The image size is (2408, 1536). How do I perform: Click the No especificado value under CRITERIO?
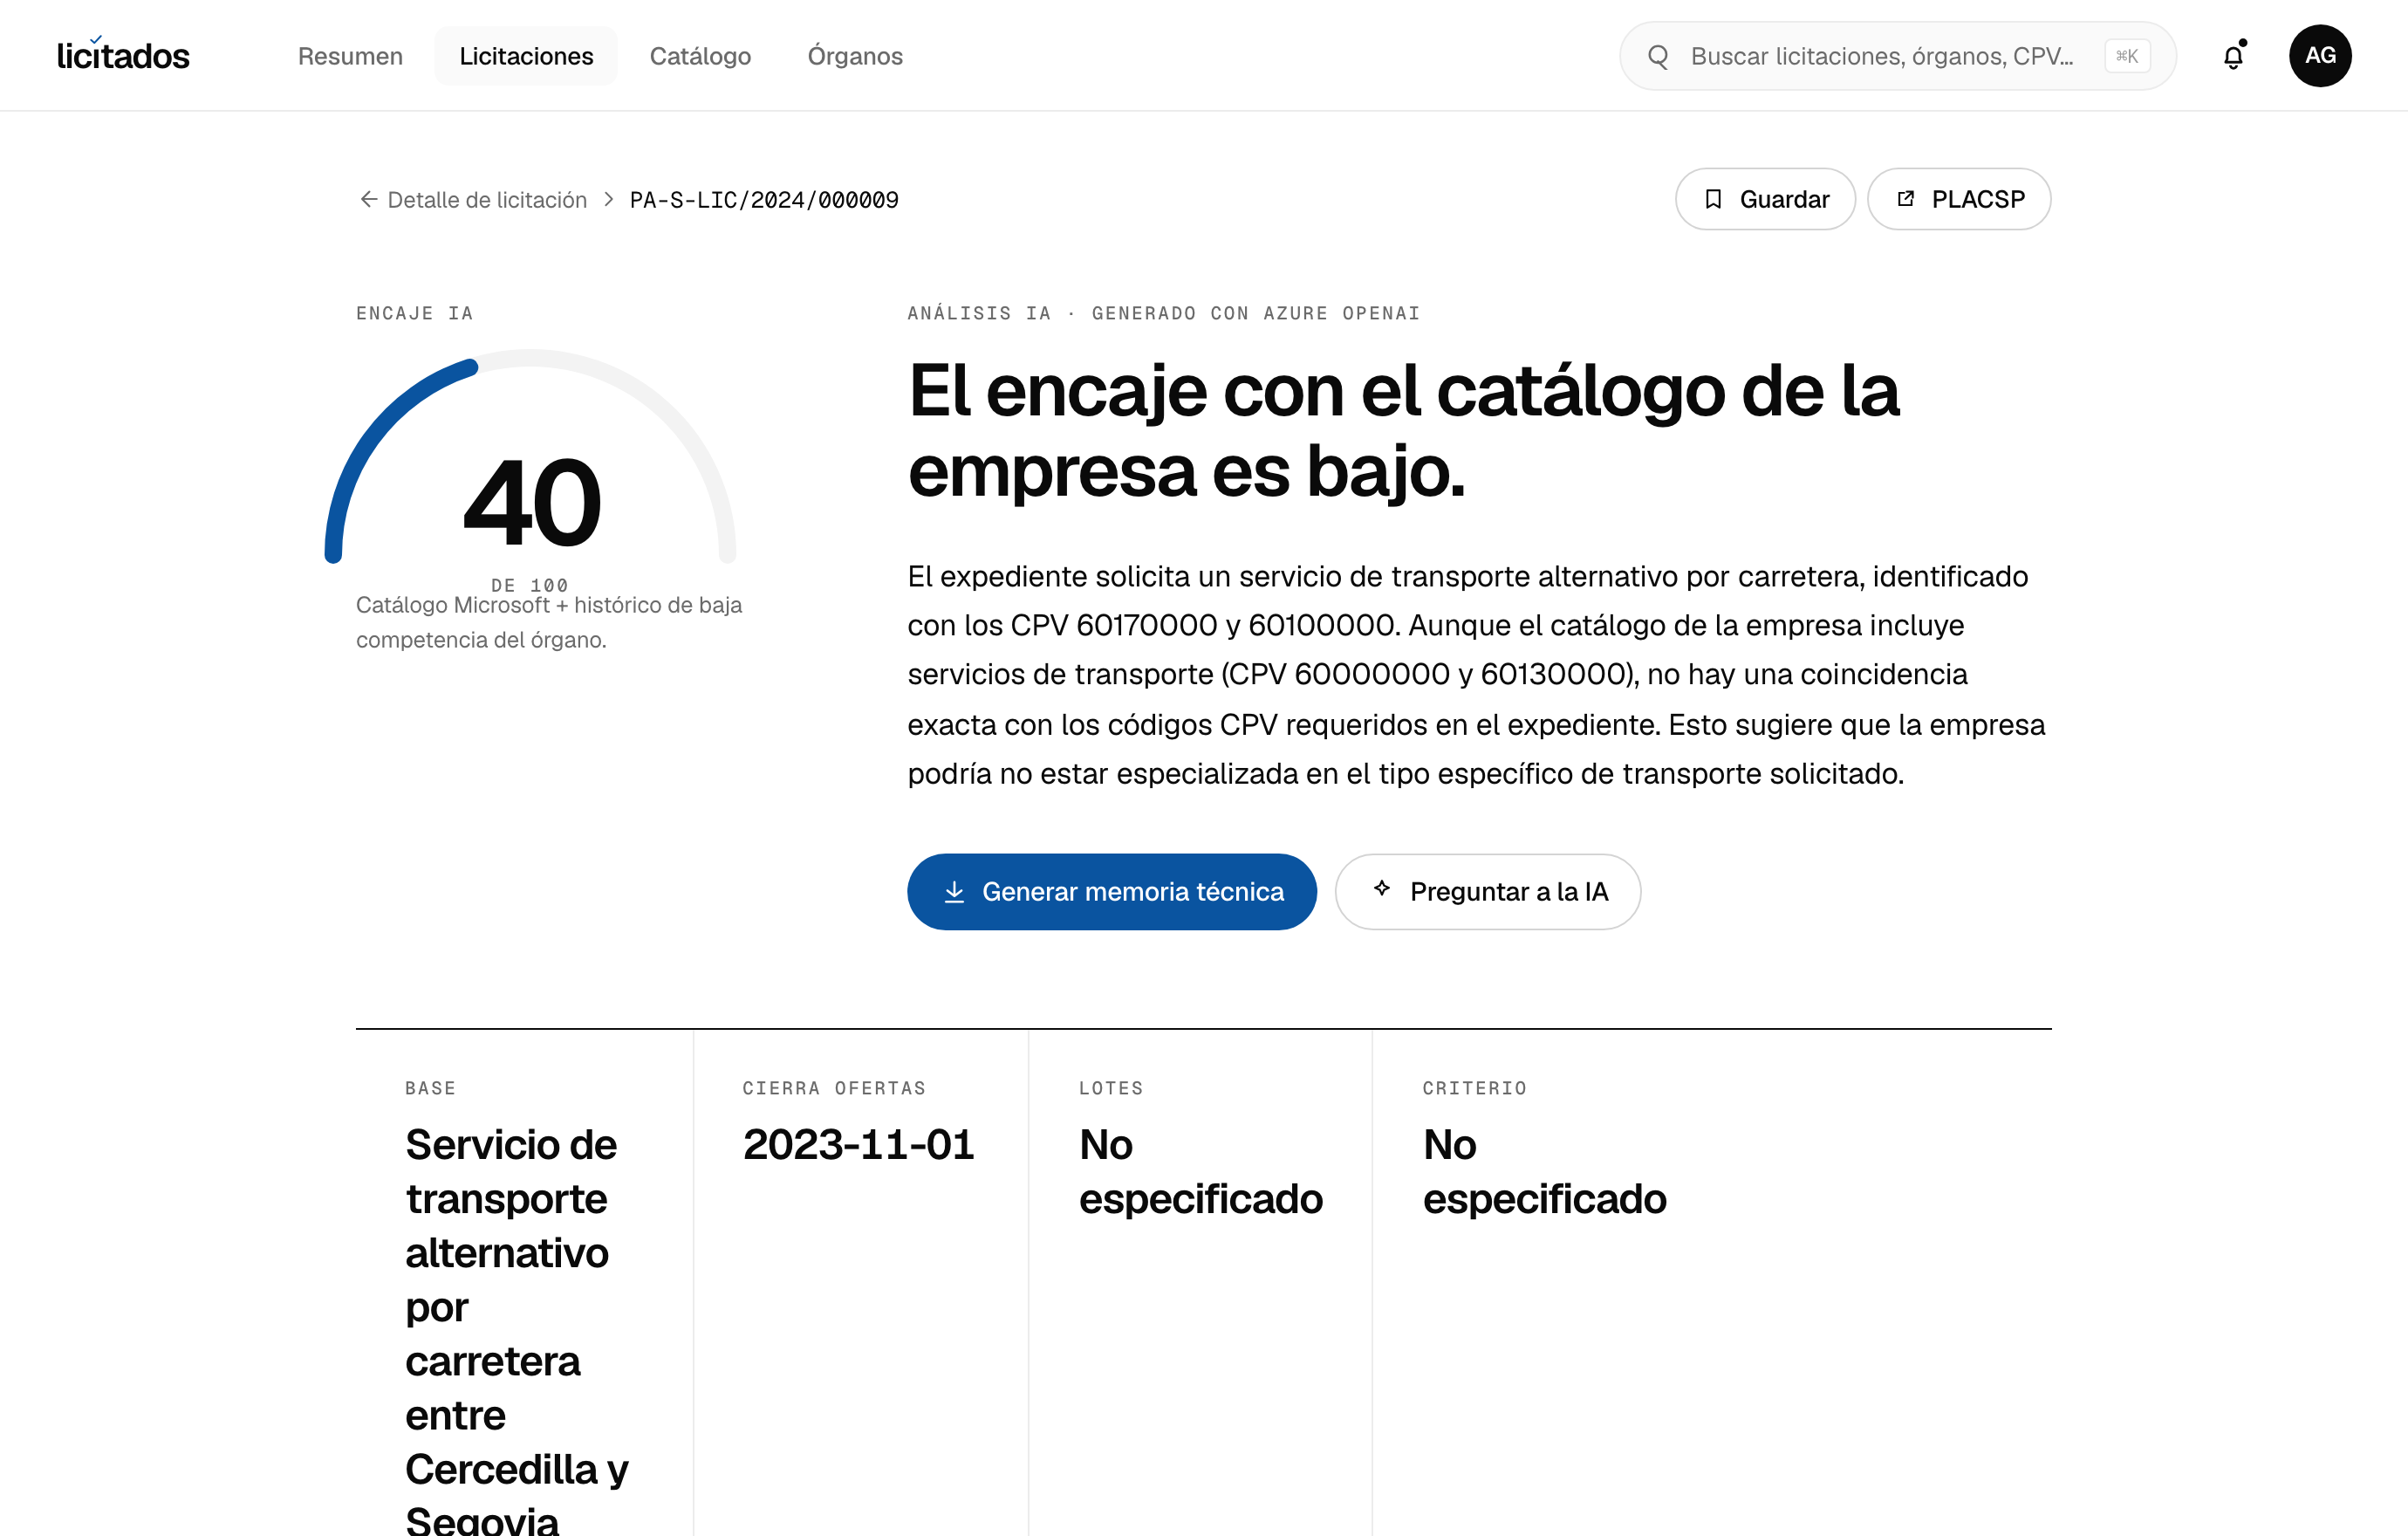pyautogui.click(x=1544, y=1171)
